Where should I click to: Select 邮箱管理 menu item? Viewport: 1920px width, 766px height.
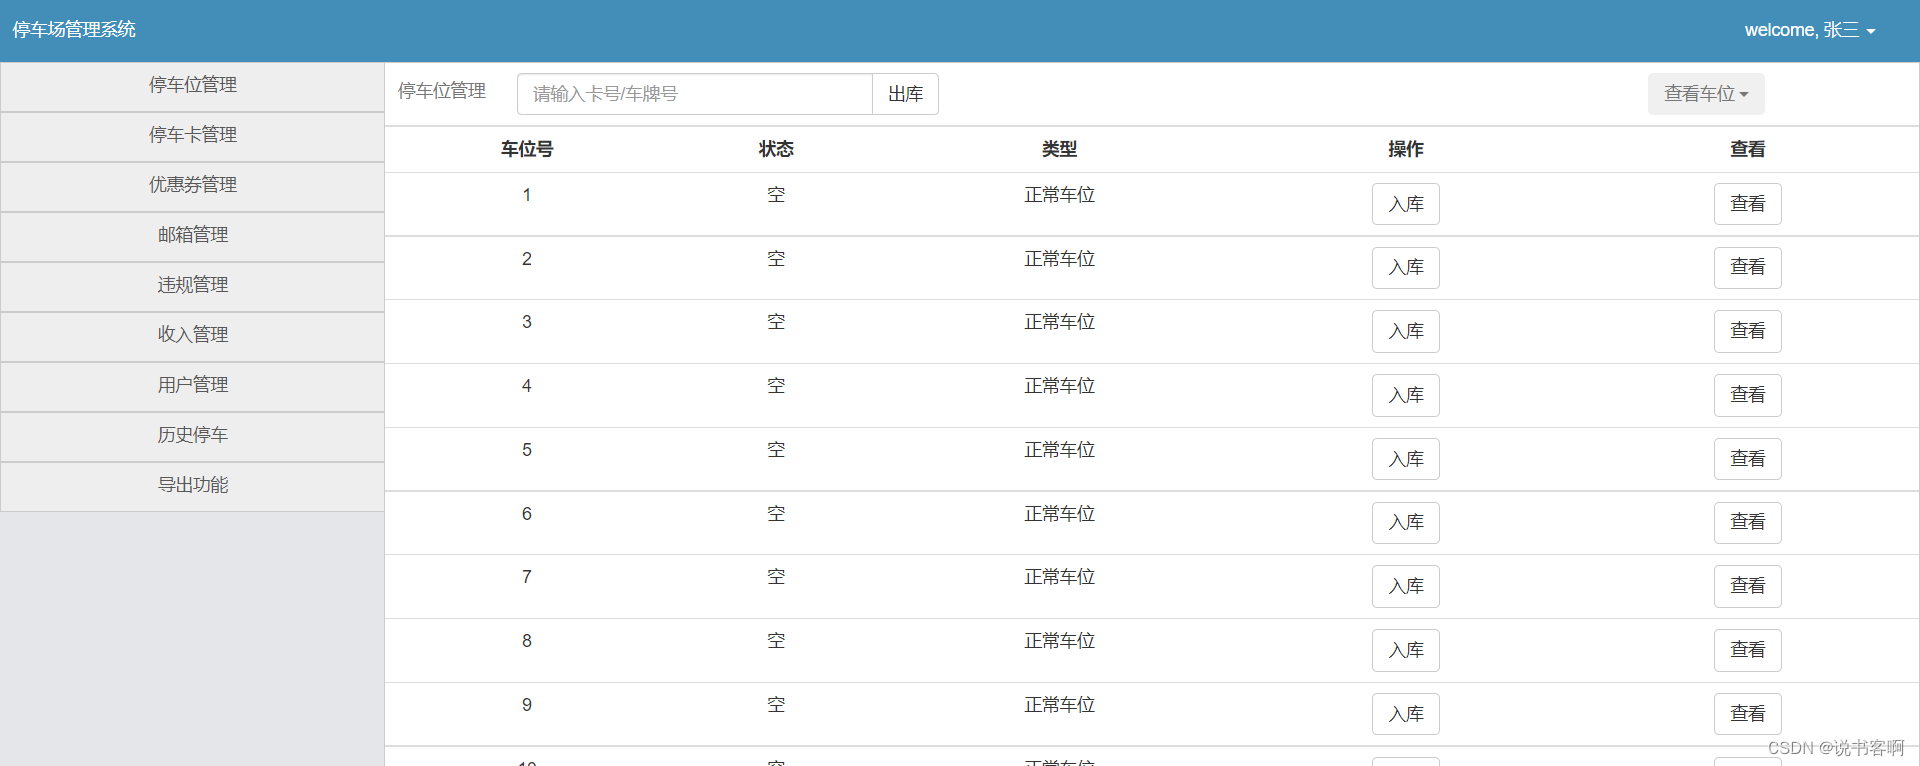point(192,236)
